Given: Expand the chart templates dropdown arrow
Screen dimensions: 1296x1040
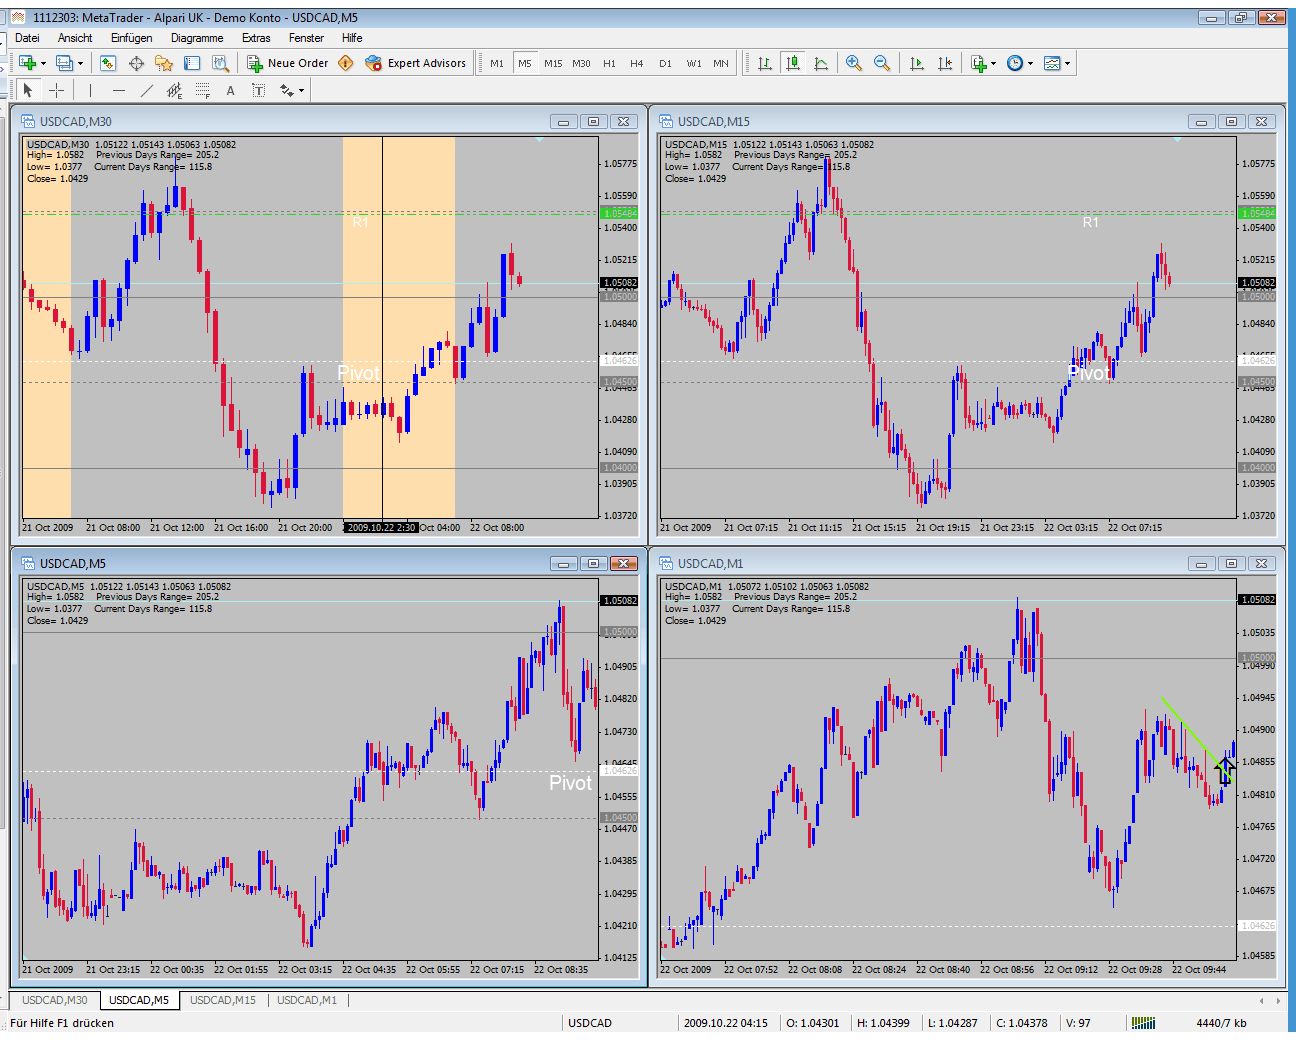Looking at the screenshot, I should pyautogui.click(x=1068, y=63).
